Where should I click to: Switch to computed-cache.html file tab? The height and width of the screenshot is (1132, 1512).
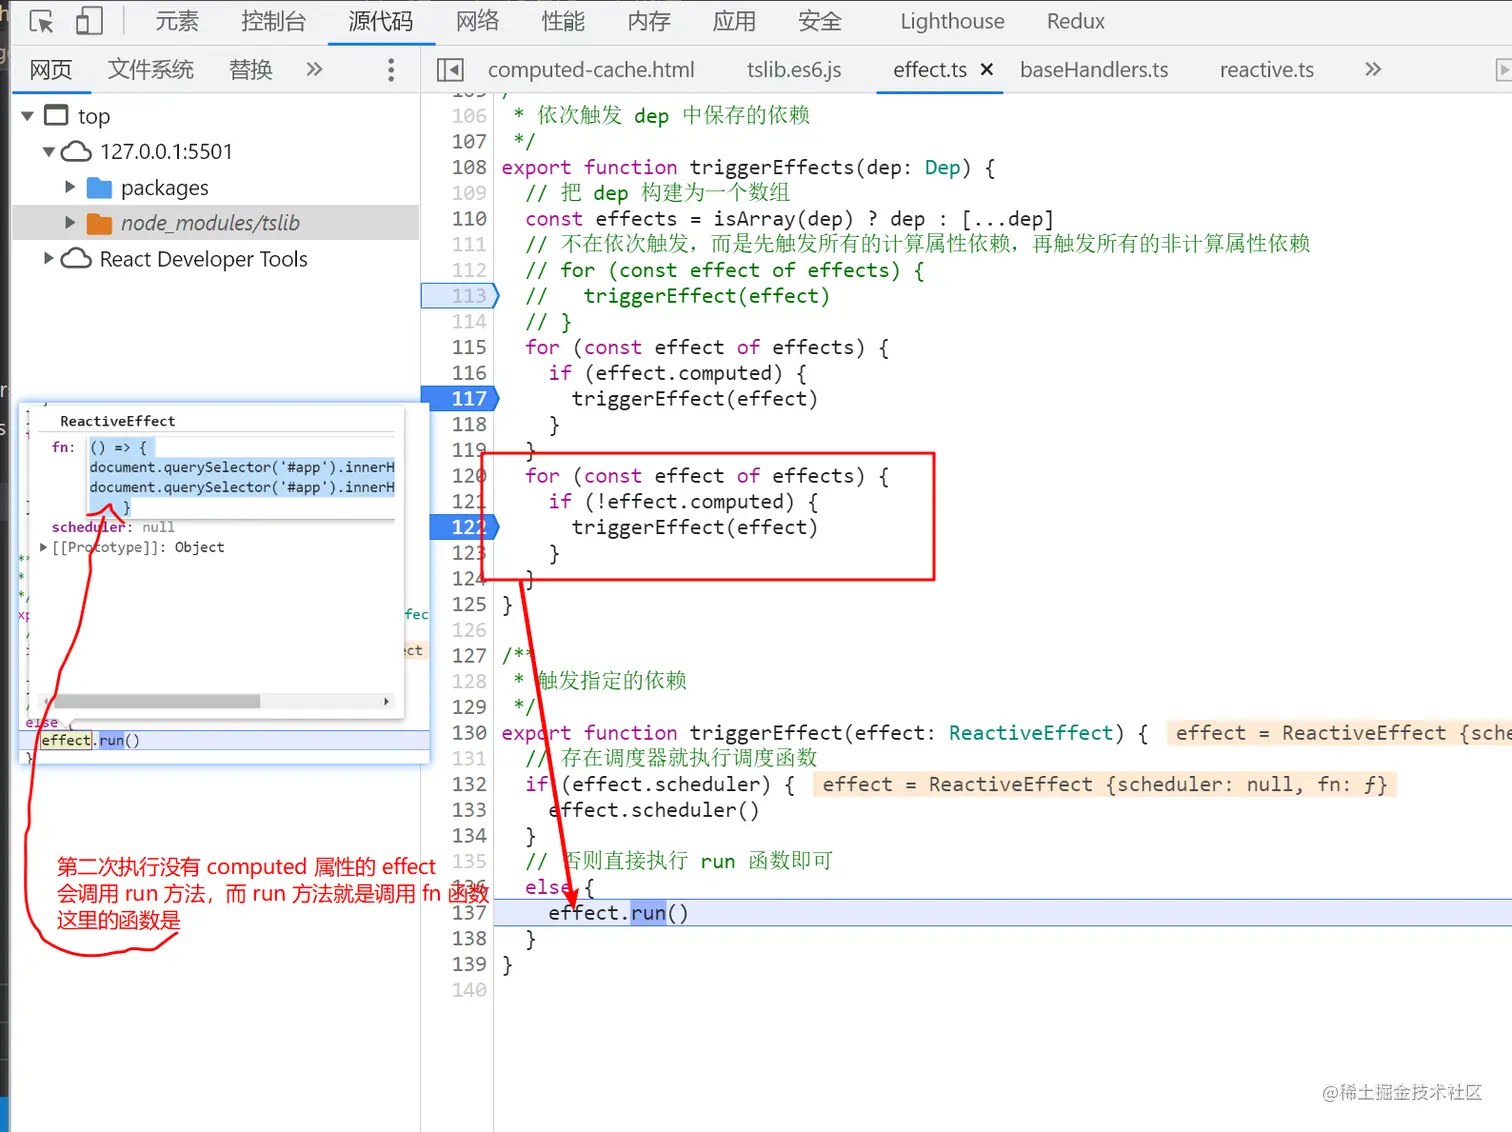point(591,69)
